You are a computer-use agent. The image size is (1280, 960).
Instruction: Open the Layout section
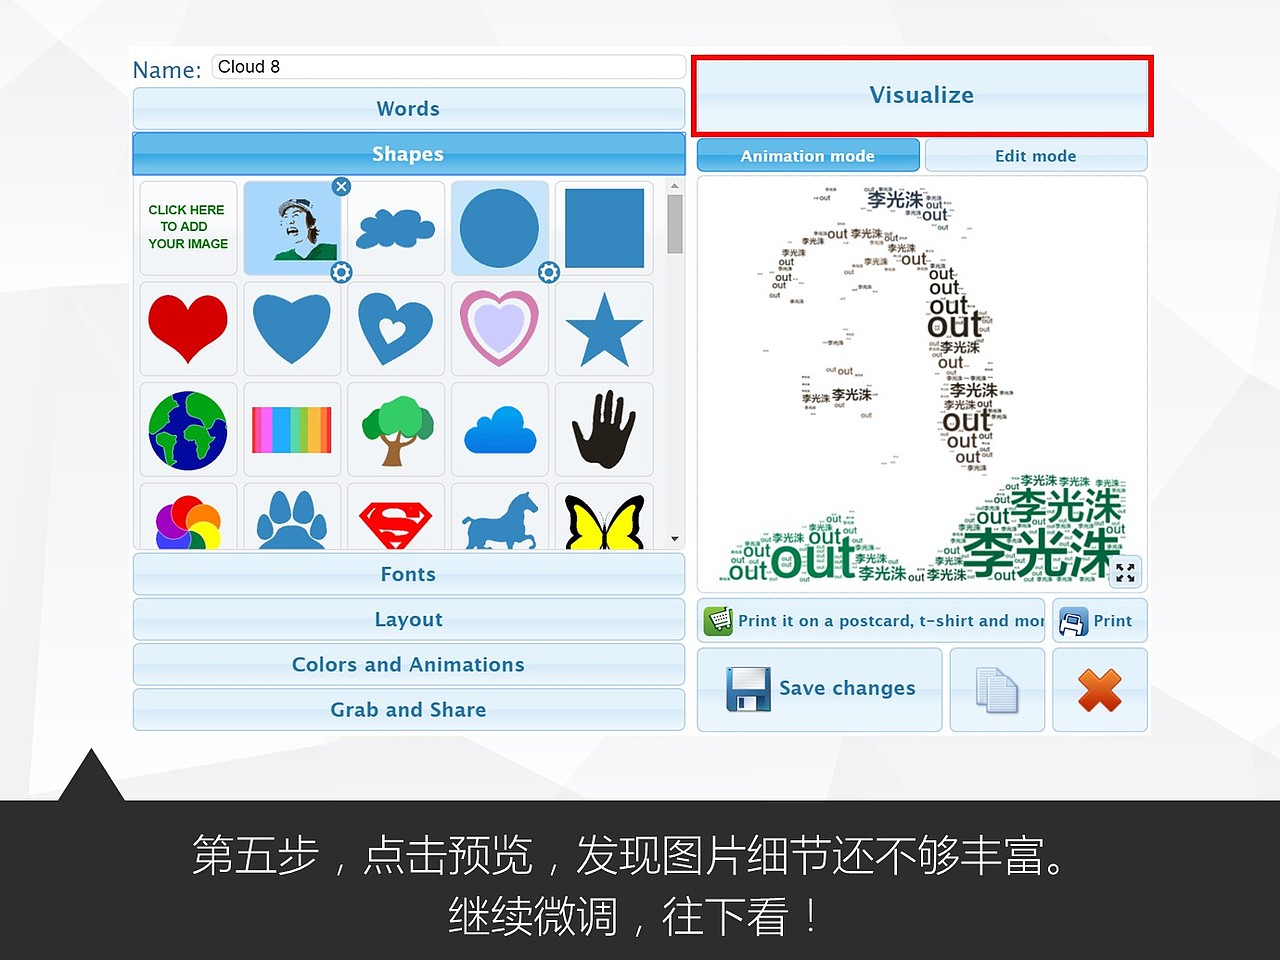pos(408,619)
